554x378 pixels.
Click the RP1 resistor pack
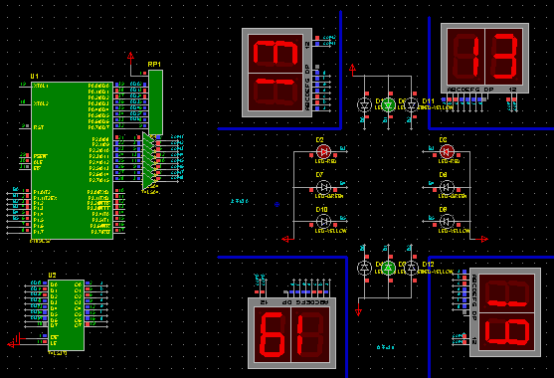click(x=155, y=102)
